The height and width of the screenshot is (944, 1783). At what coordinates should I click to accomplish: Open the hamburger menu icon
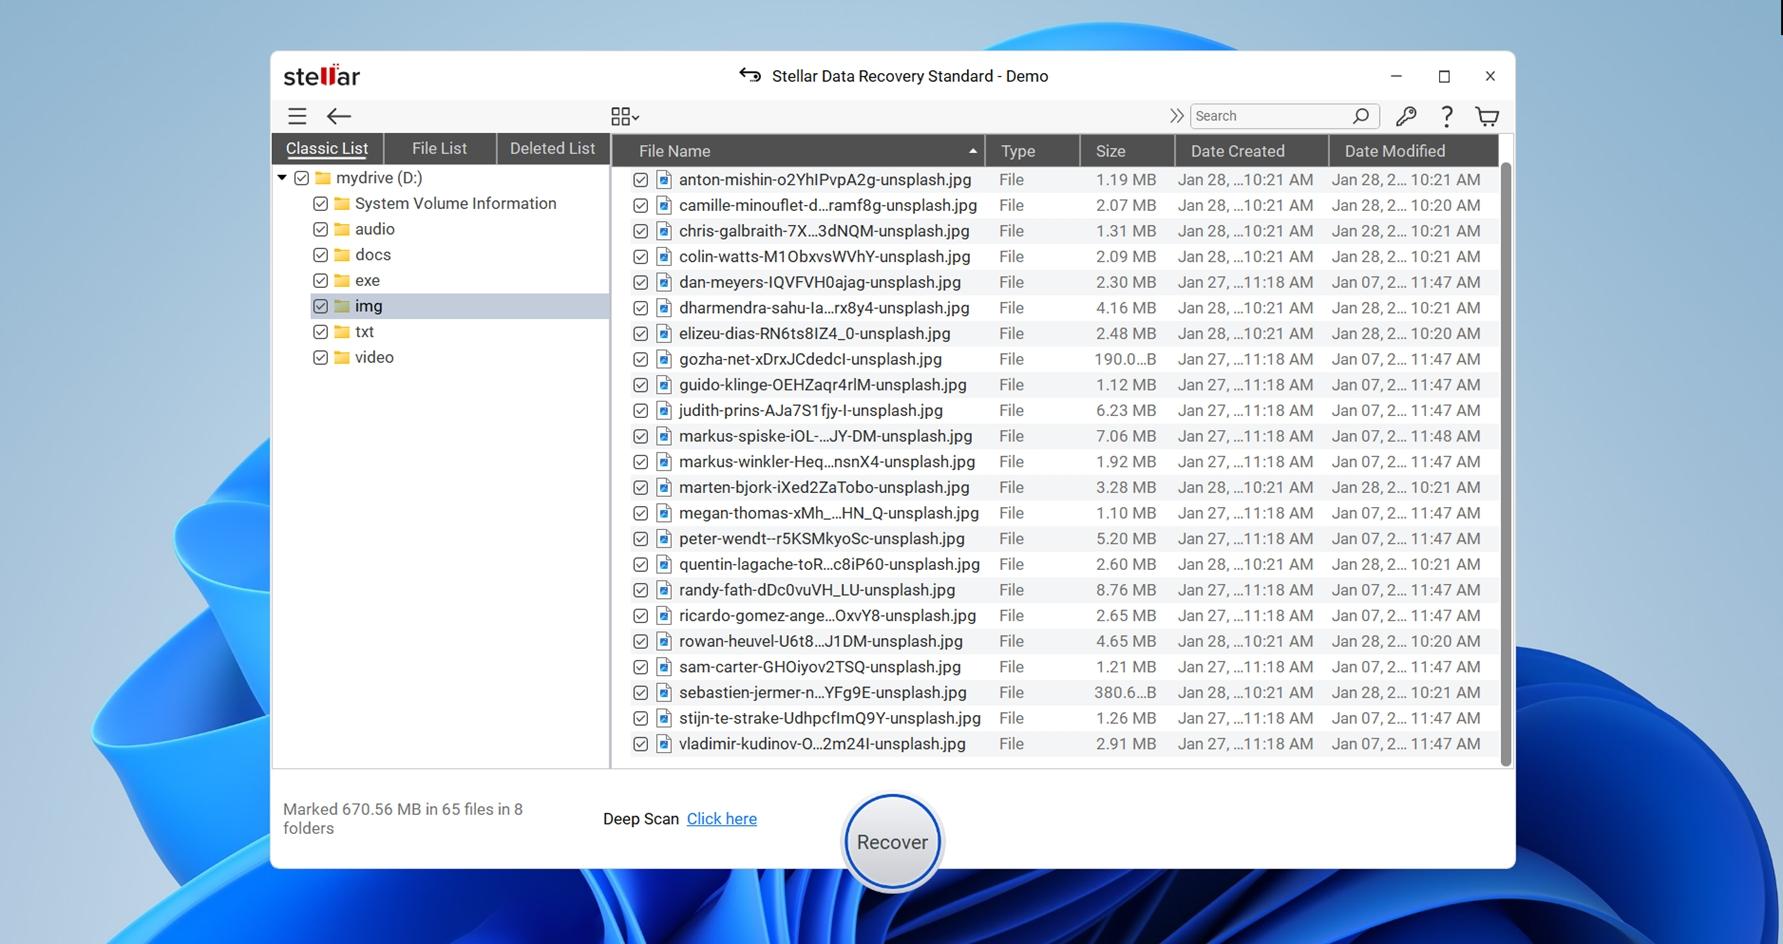coord(297,116)
